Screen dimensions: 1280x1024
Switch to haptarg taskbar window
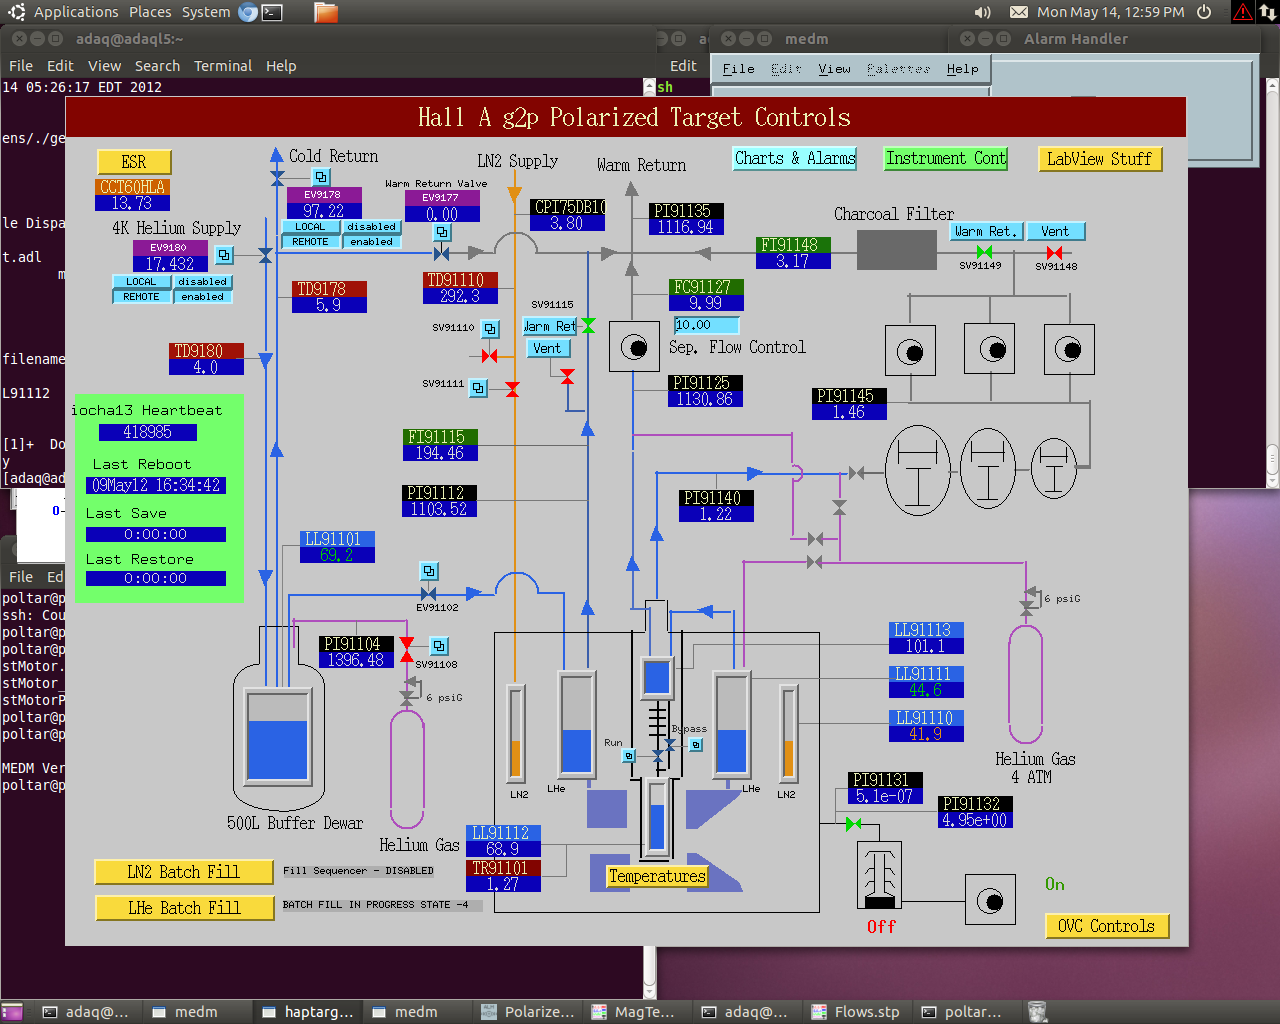307,1012
